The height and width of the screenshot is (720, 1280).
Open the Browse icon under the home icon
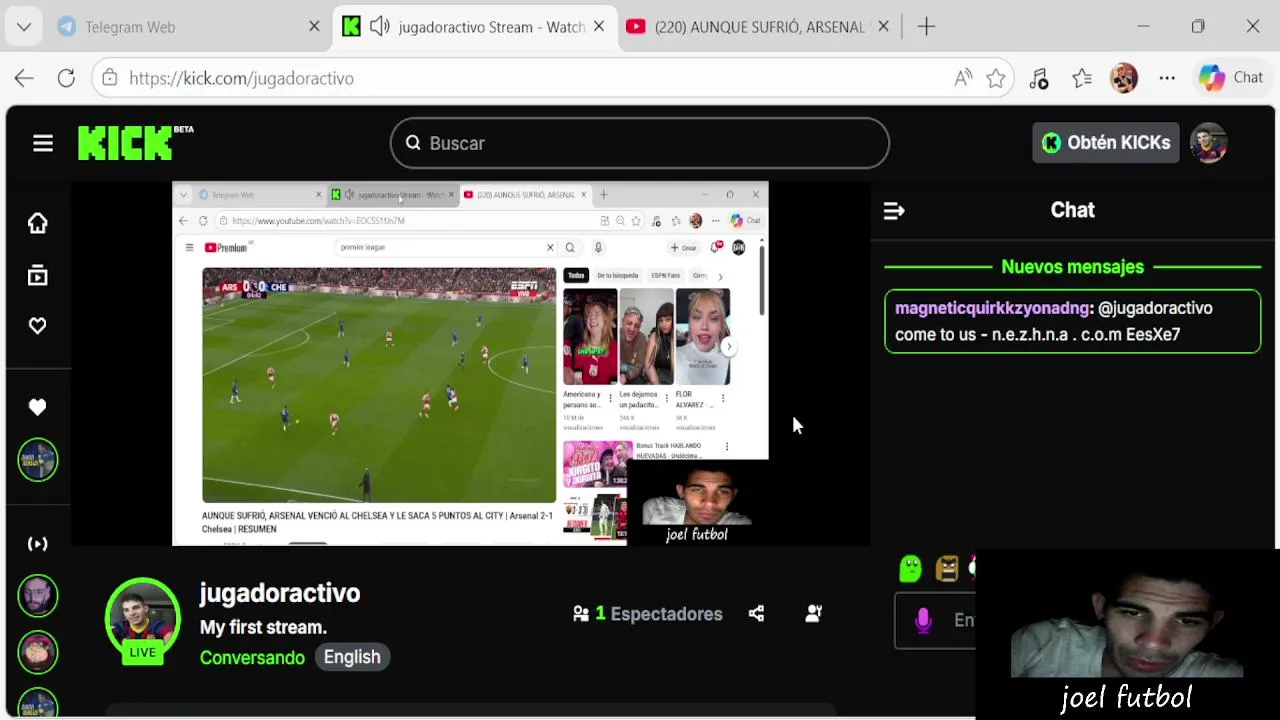38,276
